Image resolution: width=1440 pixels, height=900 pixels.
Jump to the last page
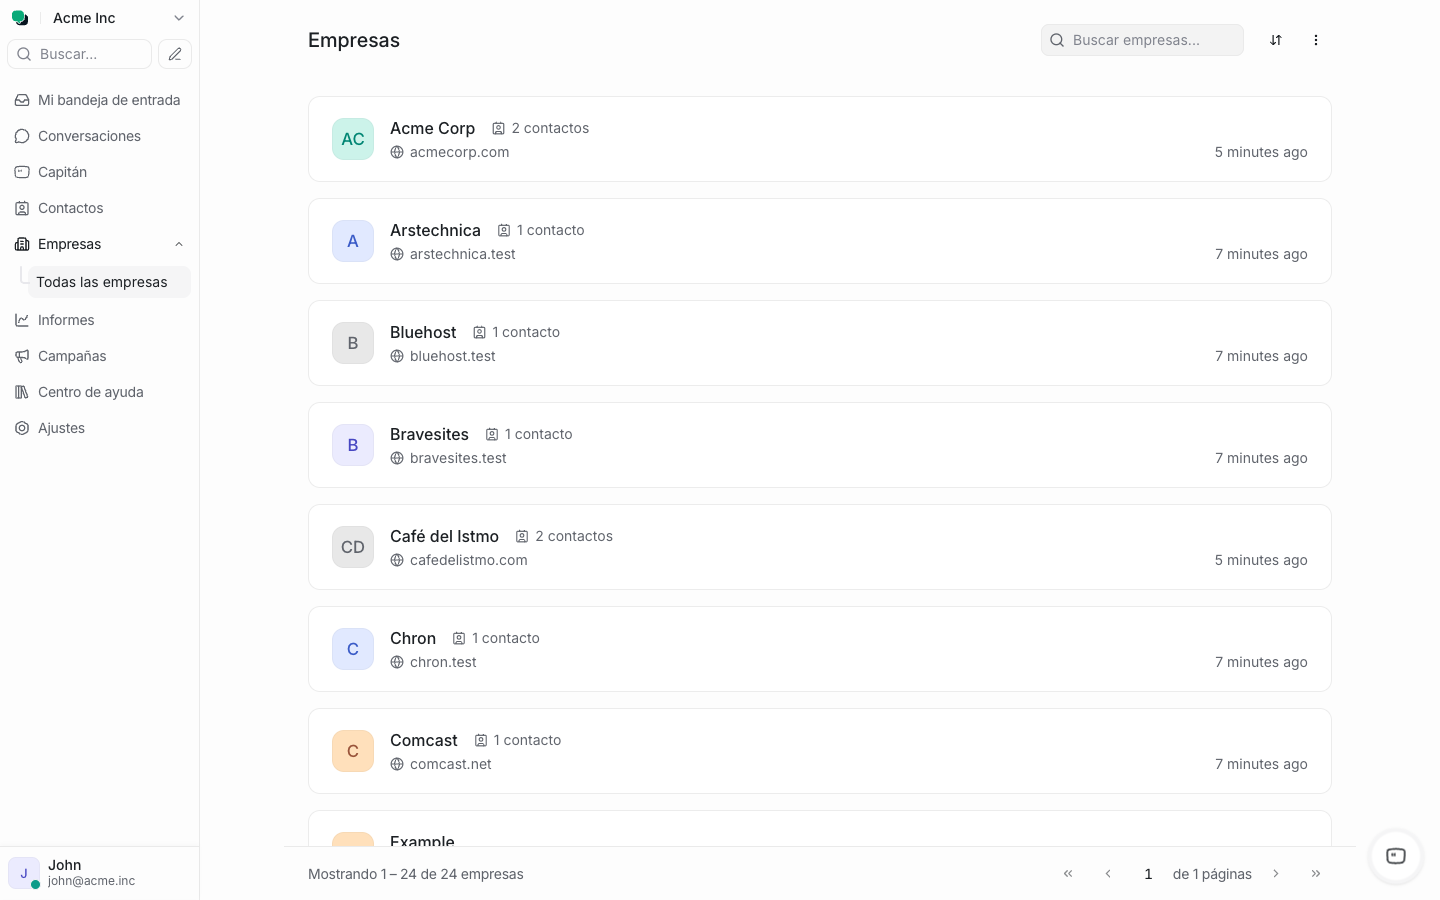[1316, 873]
